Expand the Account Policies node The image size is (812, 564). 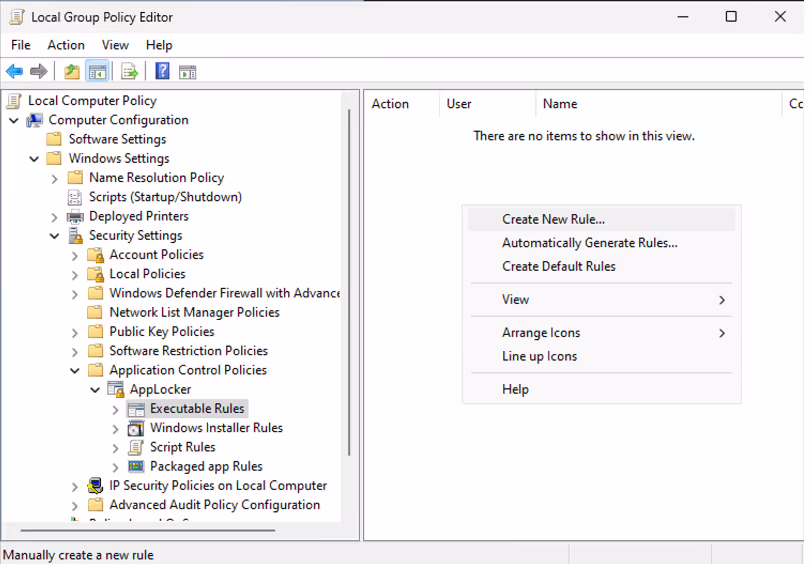(75, 256)
